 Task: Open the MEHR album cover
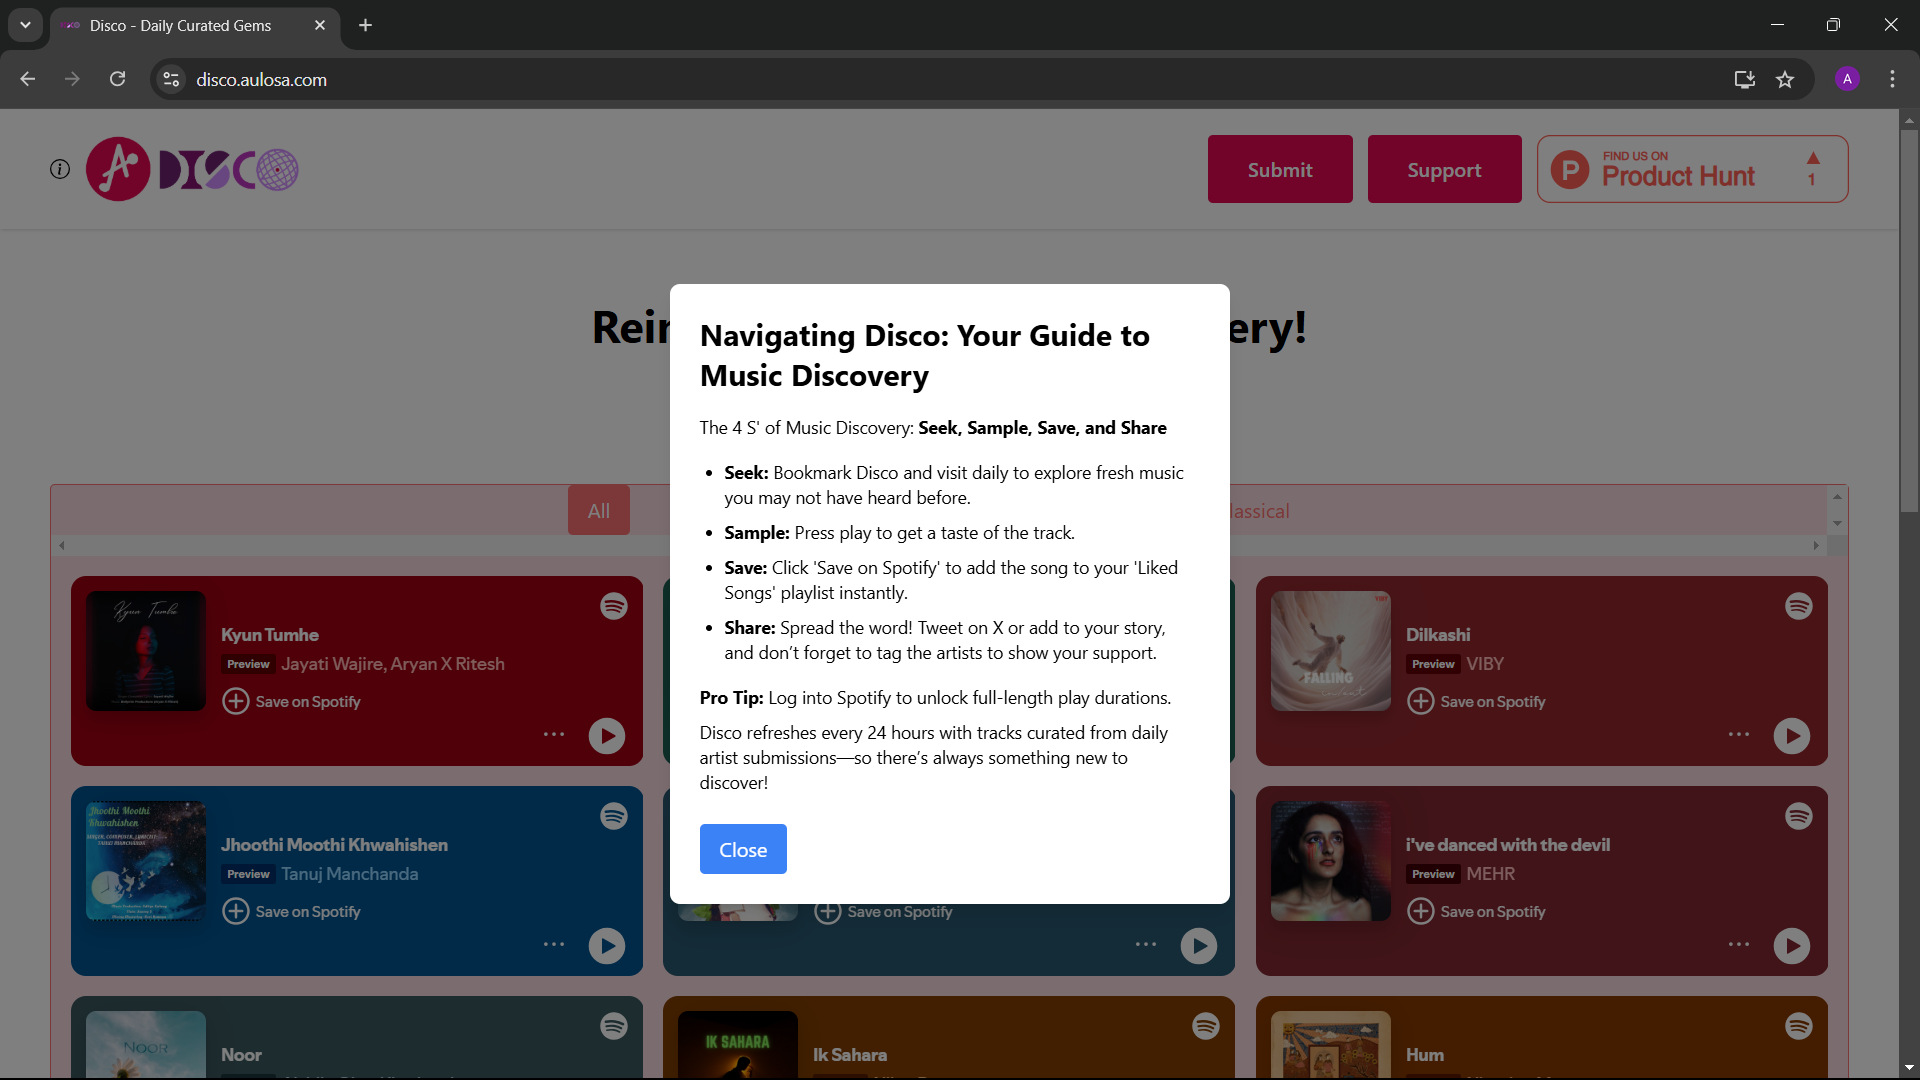(1331, 861)
